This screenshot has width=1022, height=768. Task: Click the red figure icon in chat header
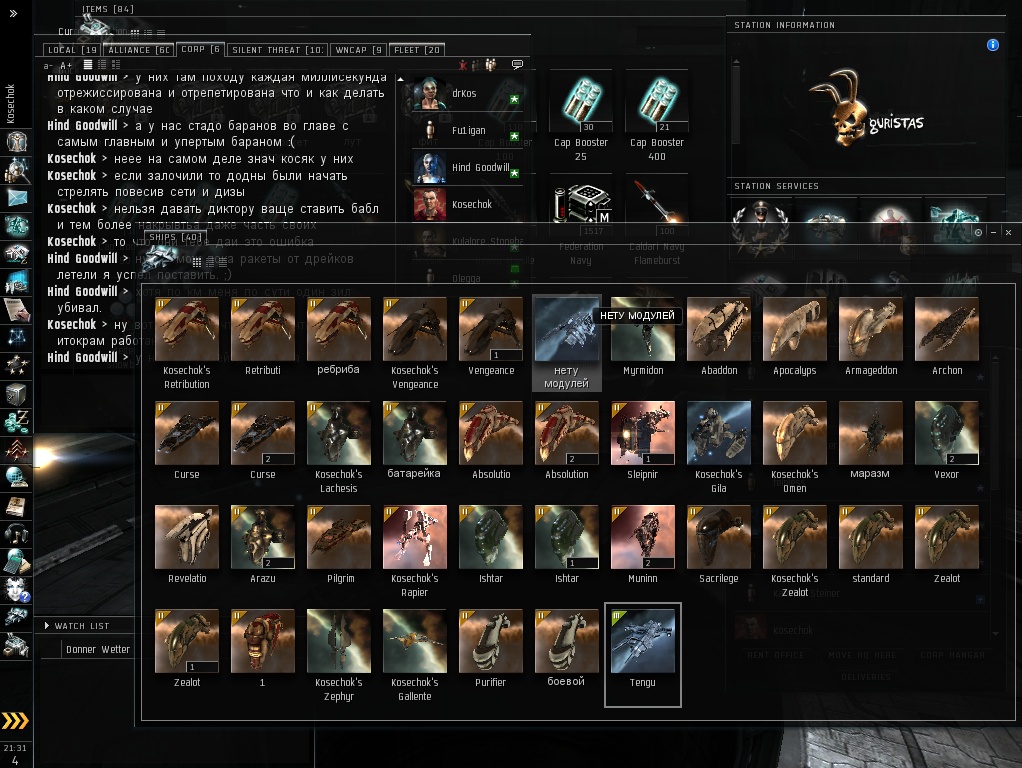tap(463, 65)
